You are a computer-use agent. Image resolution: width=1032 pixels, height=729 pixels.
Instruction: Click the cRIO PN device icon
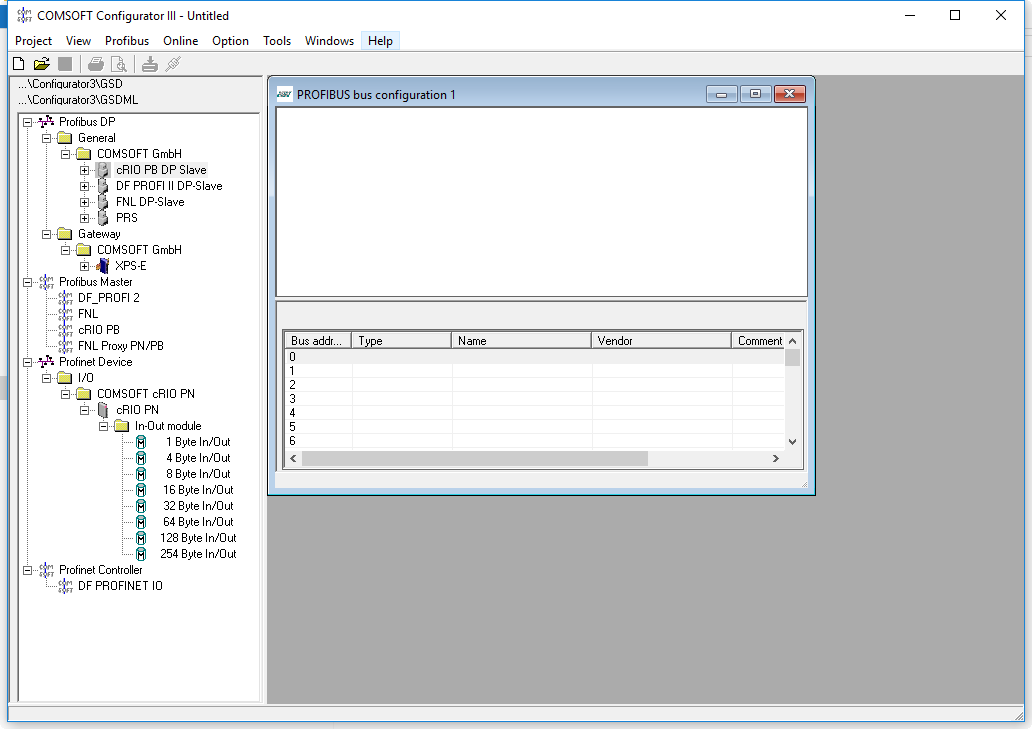103,410
